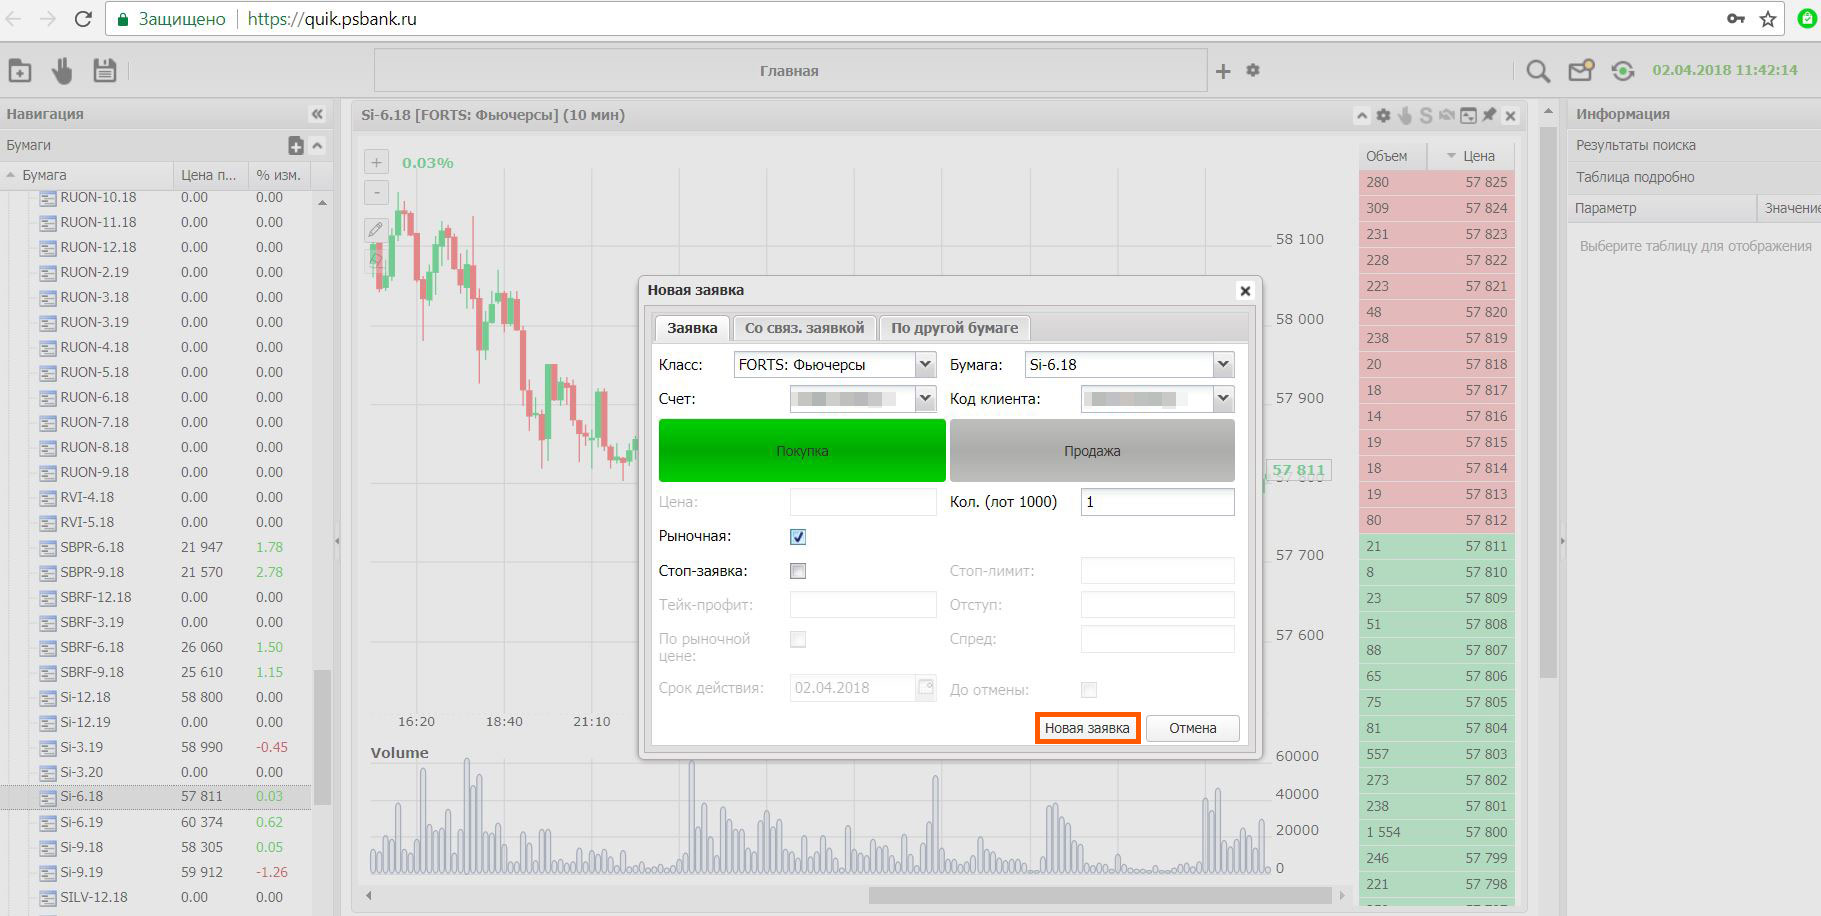This screenshot has width=1821, height=916.
Task: Click the browser reload icon
Action: pyautogui.click(x=84, y=19)
